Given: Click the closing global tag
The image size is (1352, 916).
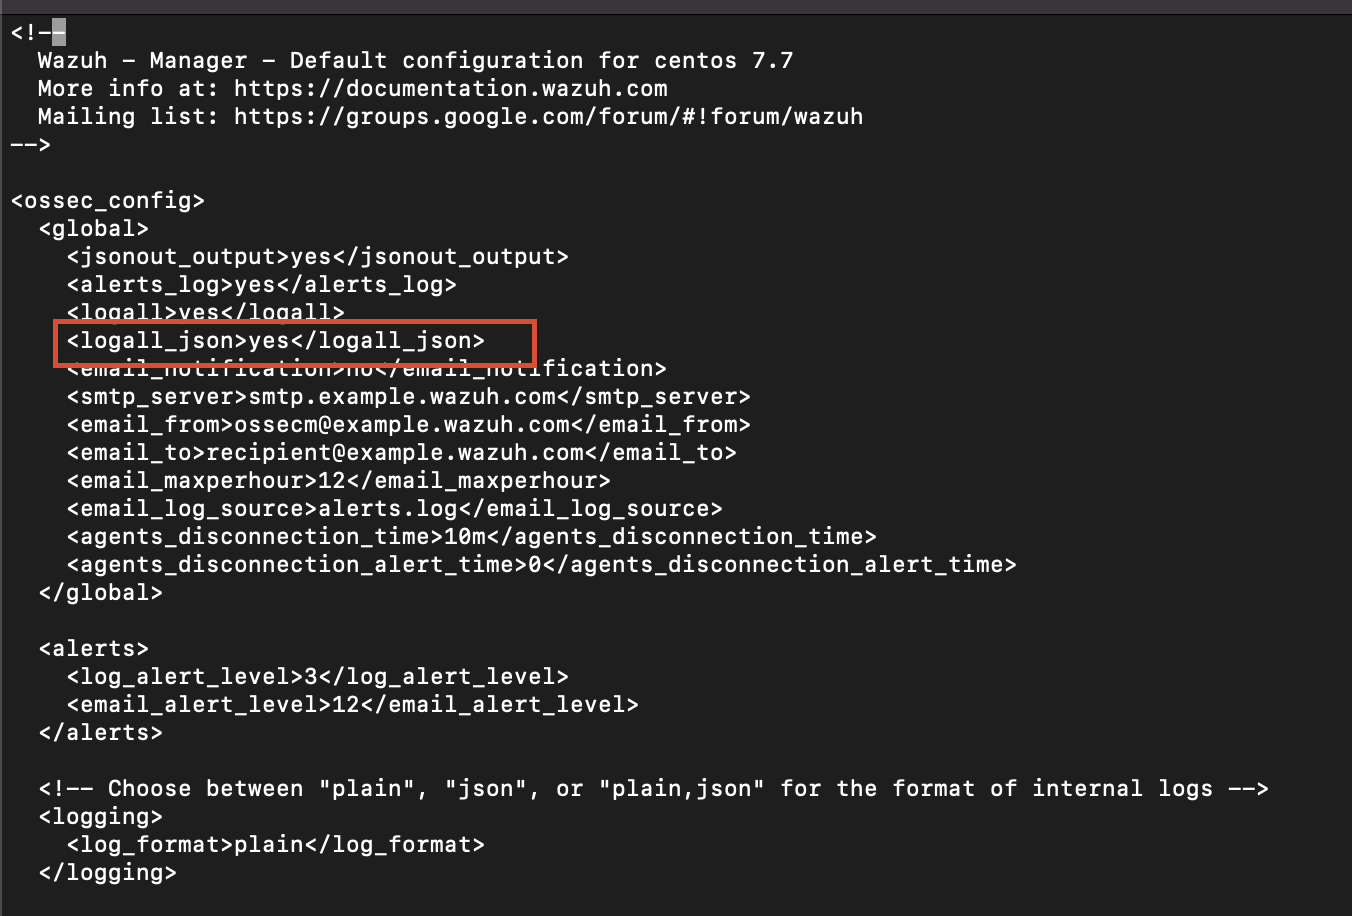Looking at the screenshot, I should coord(100,593).
